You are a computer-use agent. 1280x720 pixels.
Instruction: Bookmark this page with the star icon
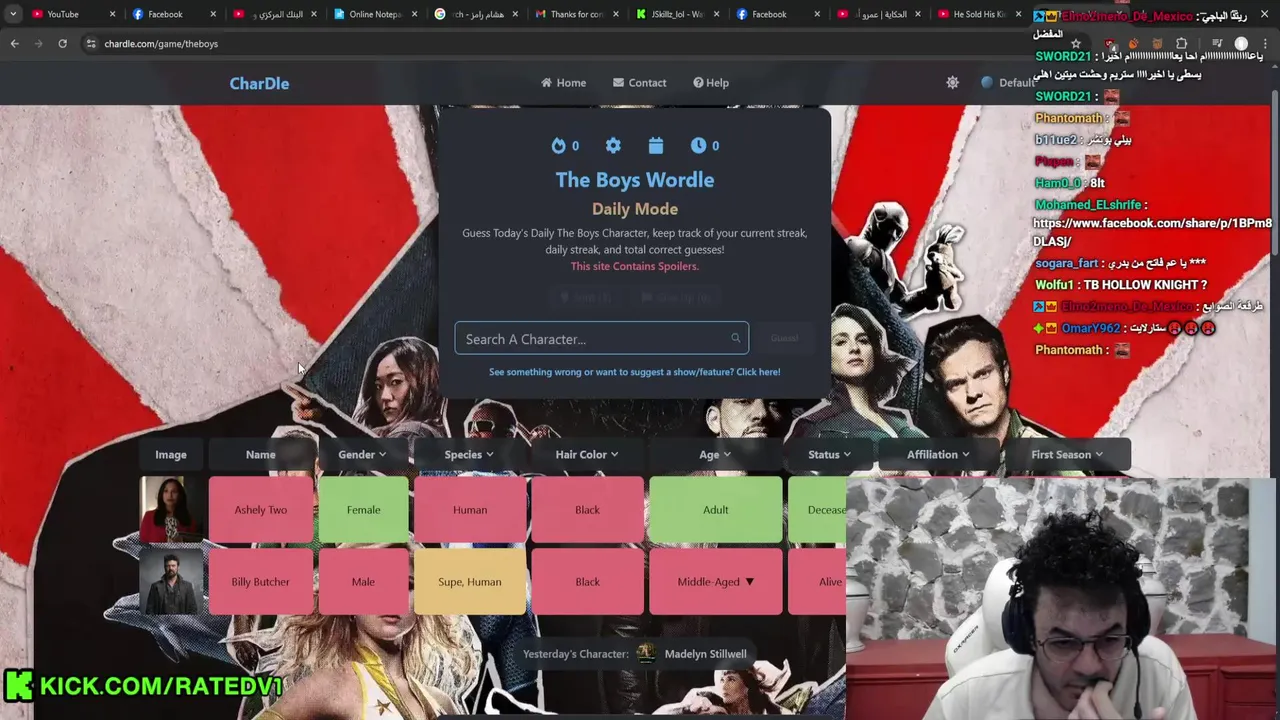1076,44
